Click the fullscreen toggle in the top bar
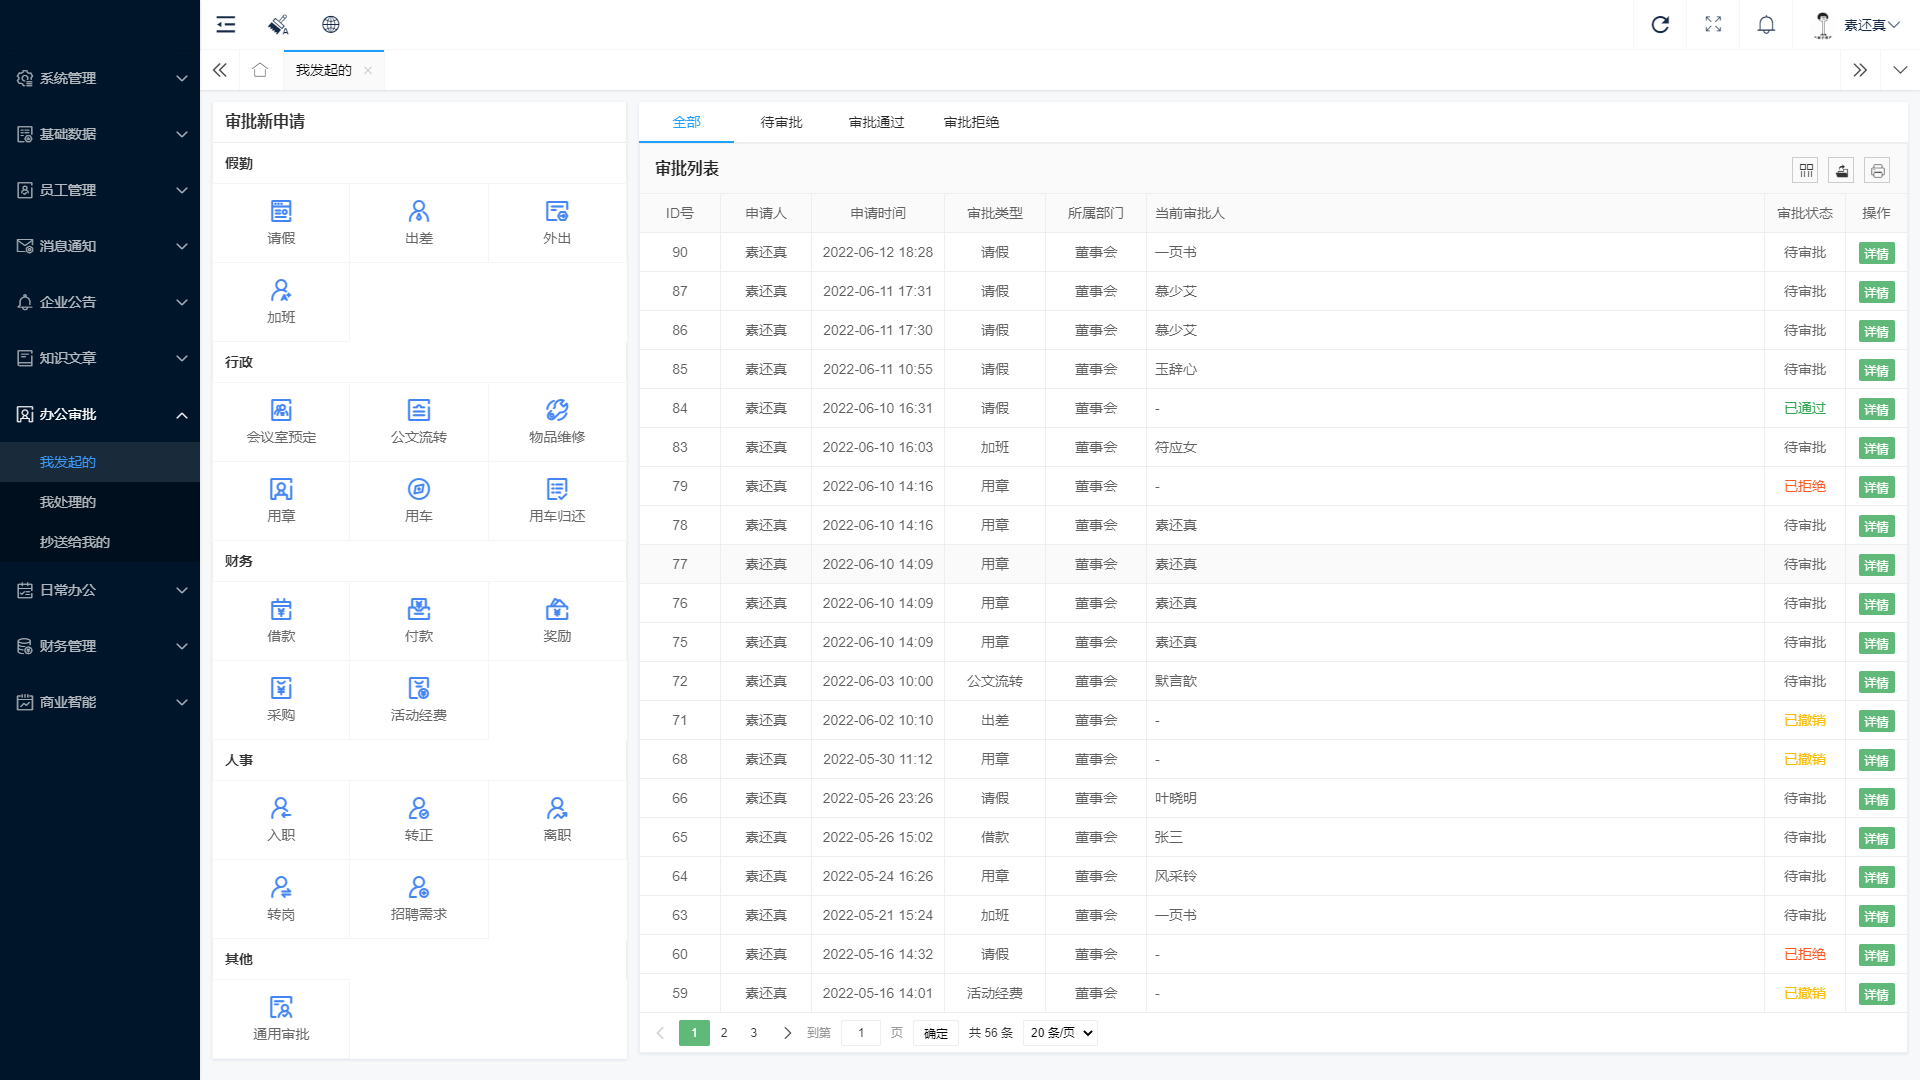Viewport: 1920px width, 1080px height. click(1713, 24)
